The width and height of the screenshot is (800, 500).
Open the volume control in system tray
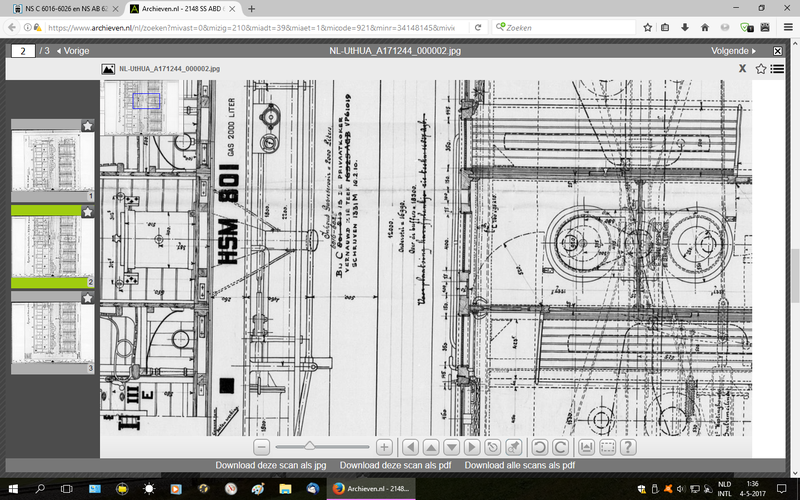point(681,489)
